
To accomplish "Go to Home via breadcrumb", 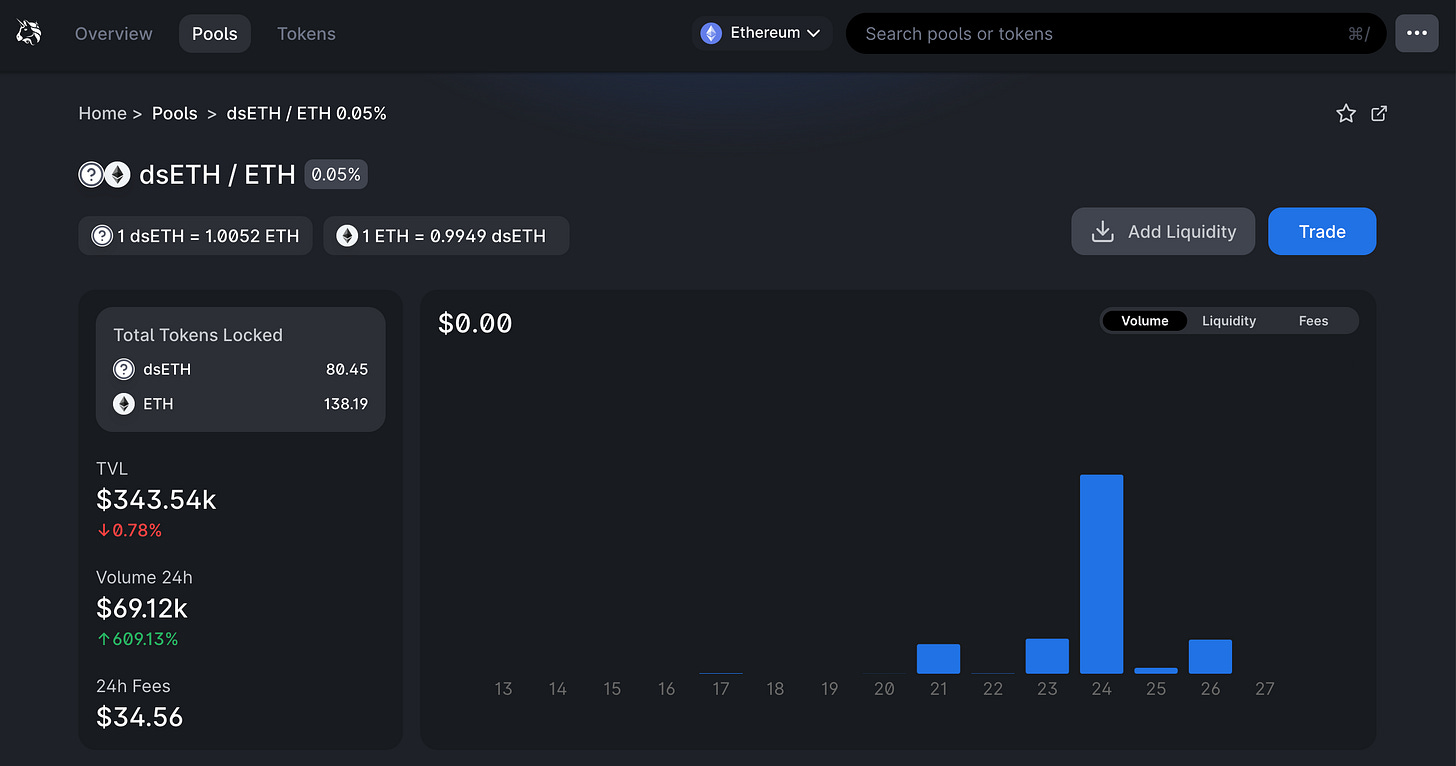I will (103, 114).
